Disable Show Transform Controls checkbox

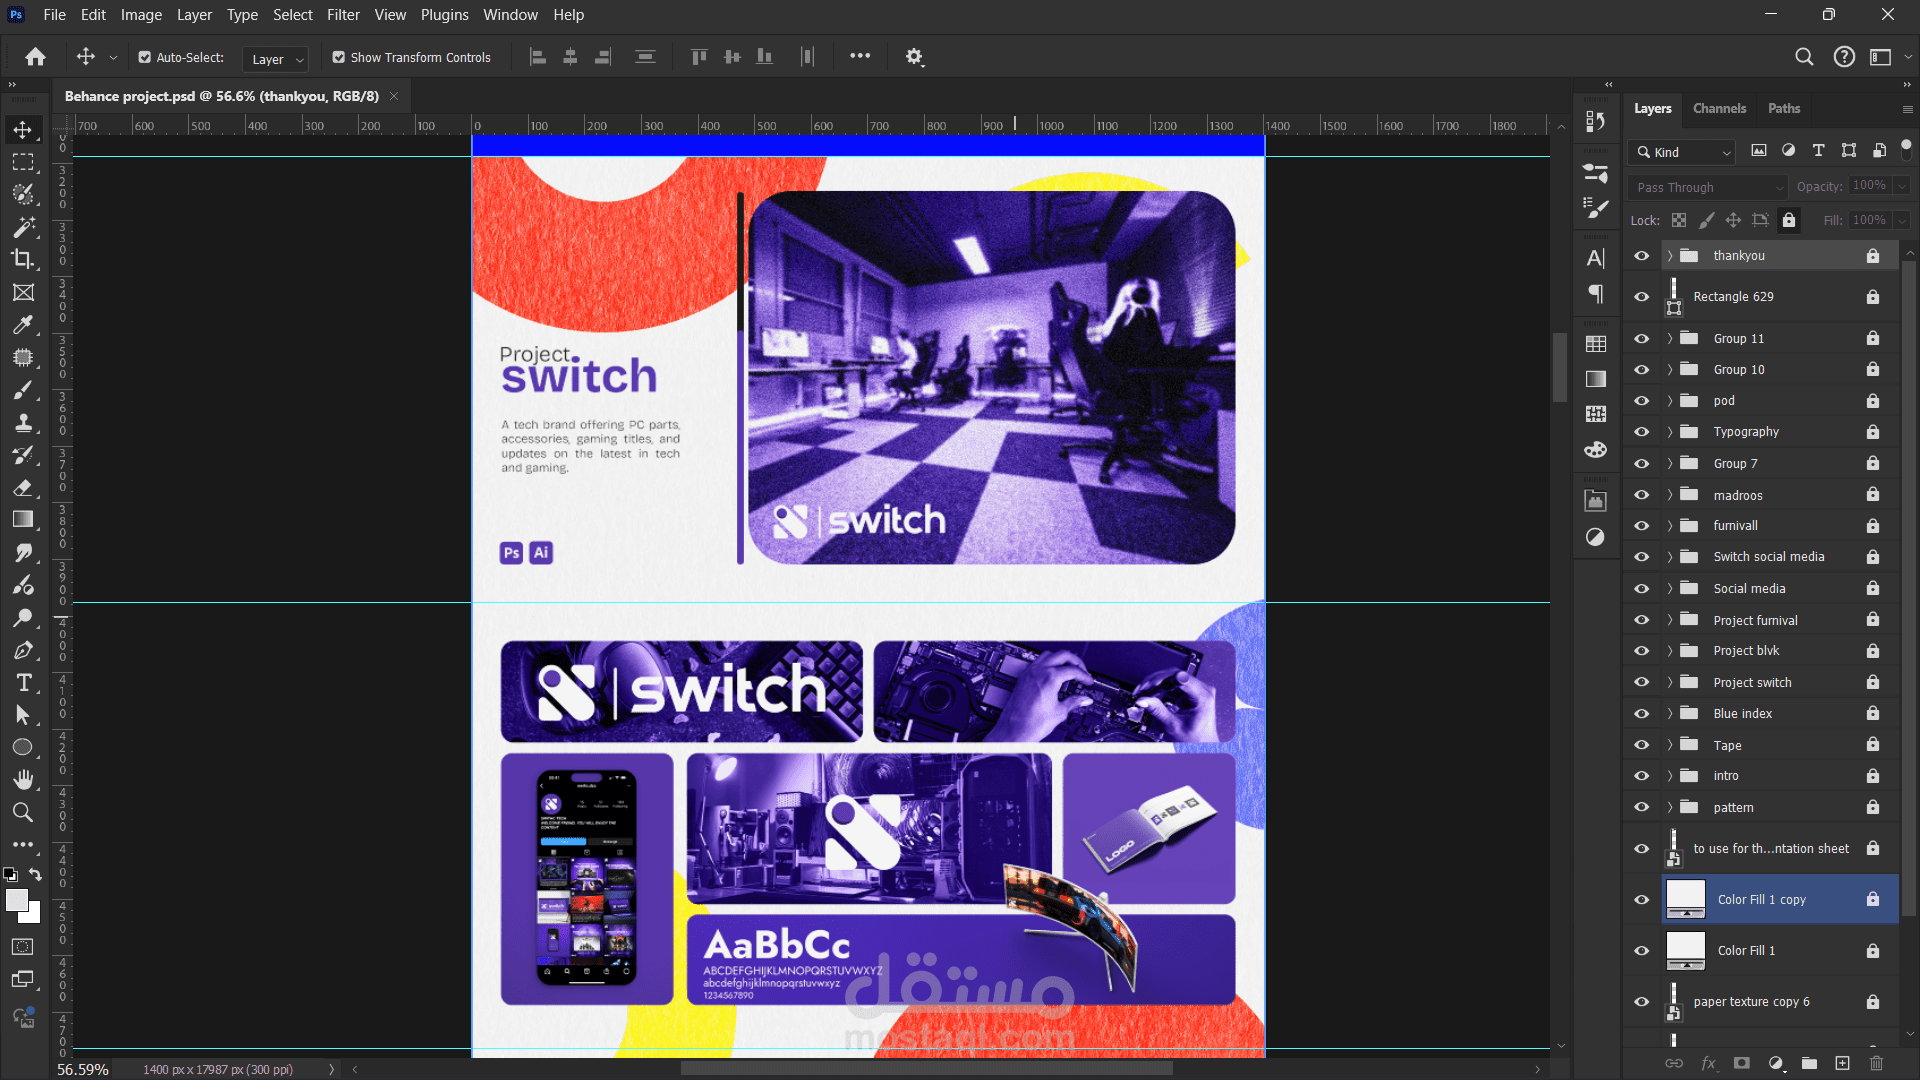pos(339,58)
